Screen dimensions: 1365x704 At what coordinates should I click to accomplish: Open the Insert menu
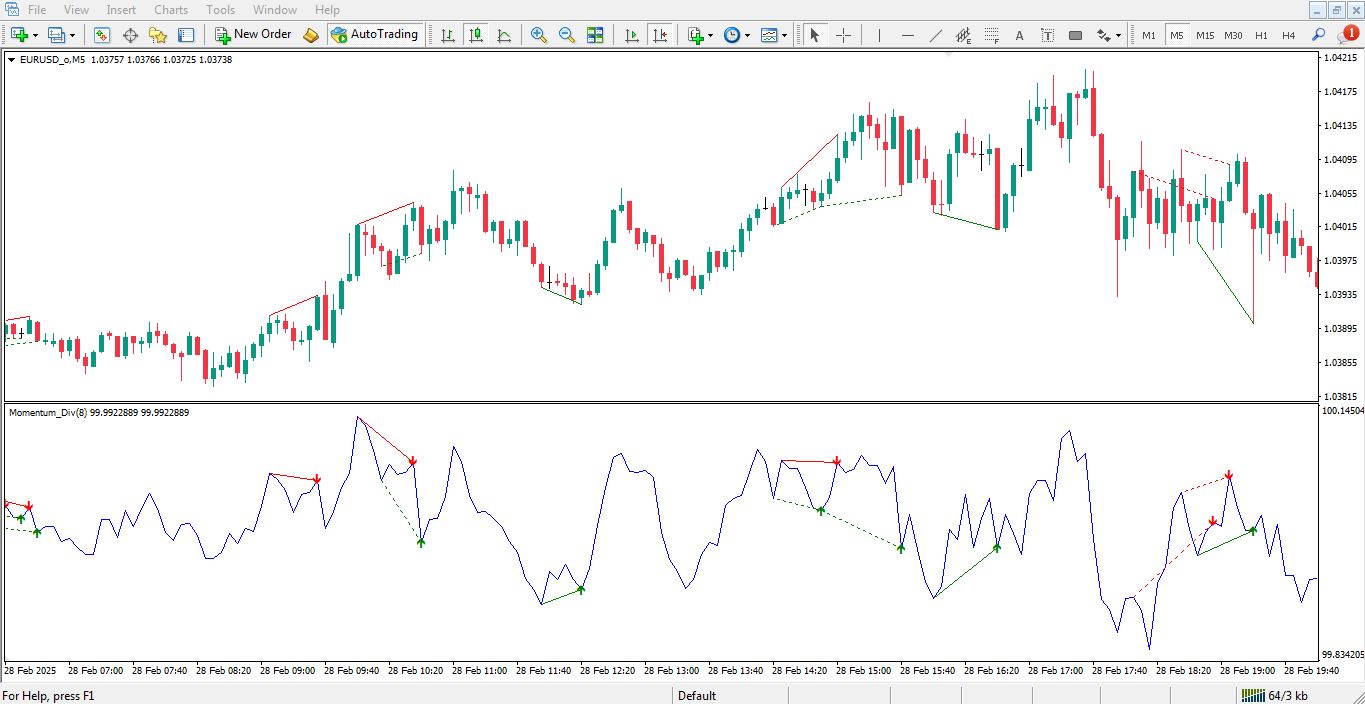pos(121,10)
